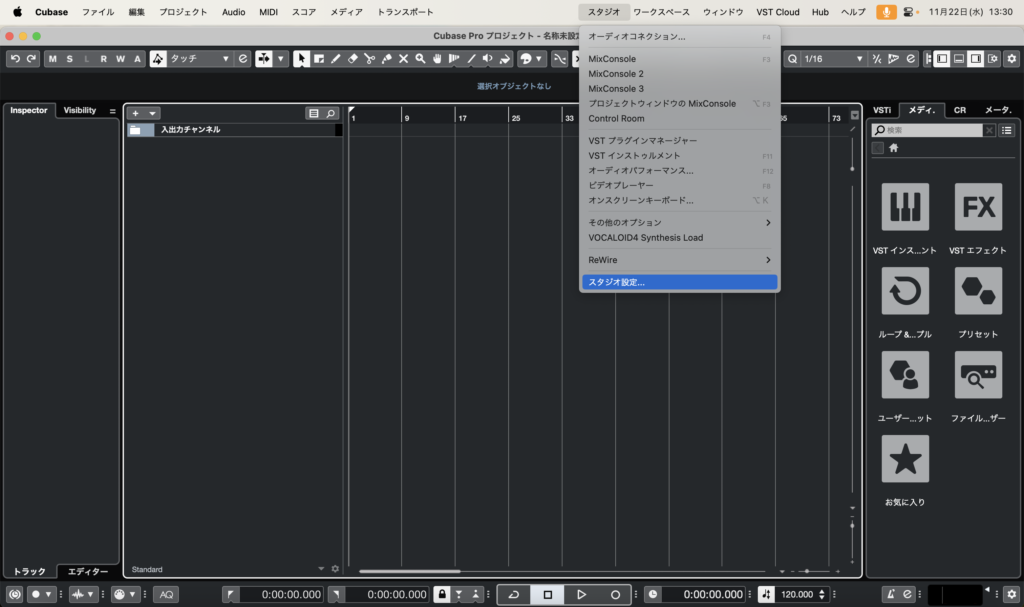Open the タッチ automation mode dropdown

199,59
